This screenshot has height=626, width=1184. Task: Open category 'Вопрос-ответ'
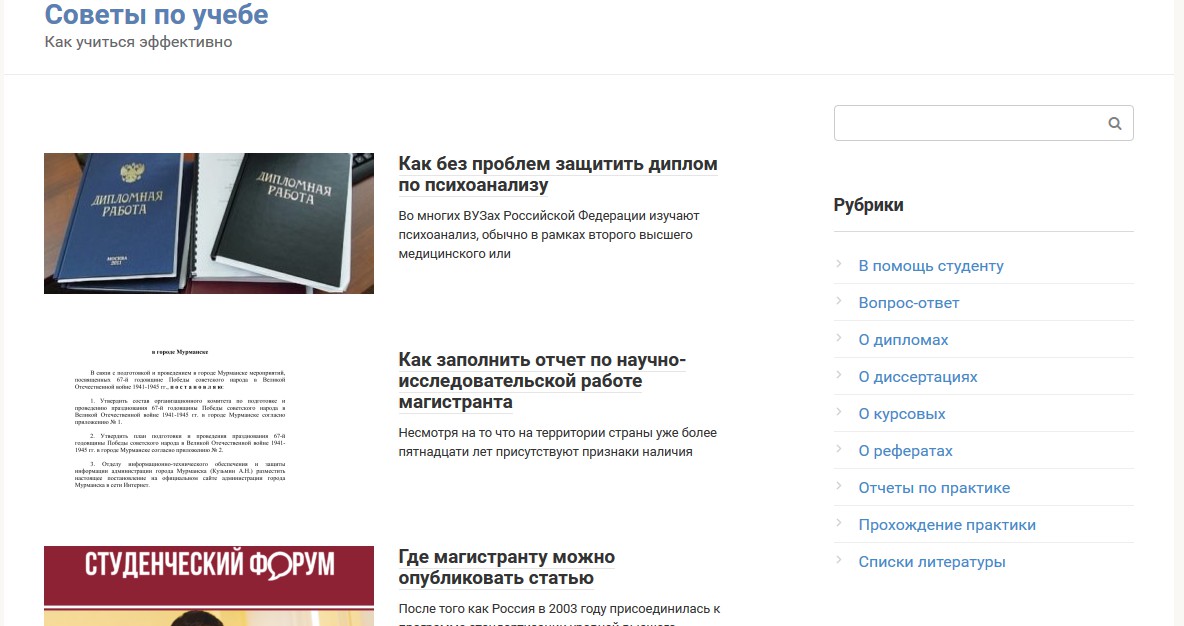tap(908, 303)
